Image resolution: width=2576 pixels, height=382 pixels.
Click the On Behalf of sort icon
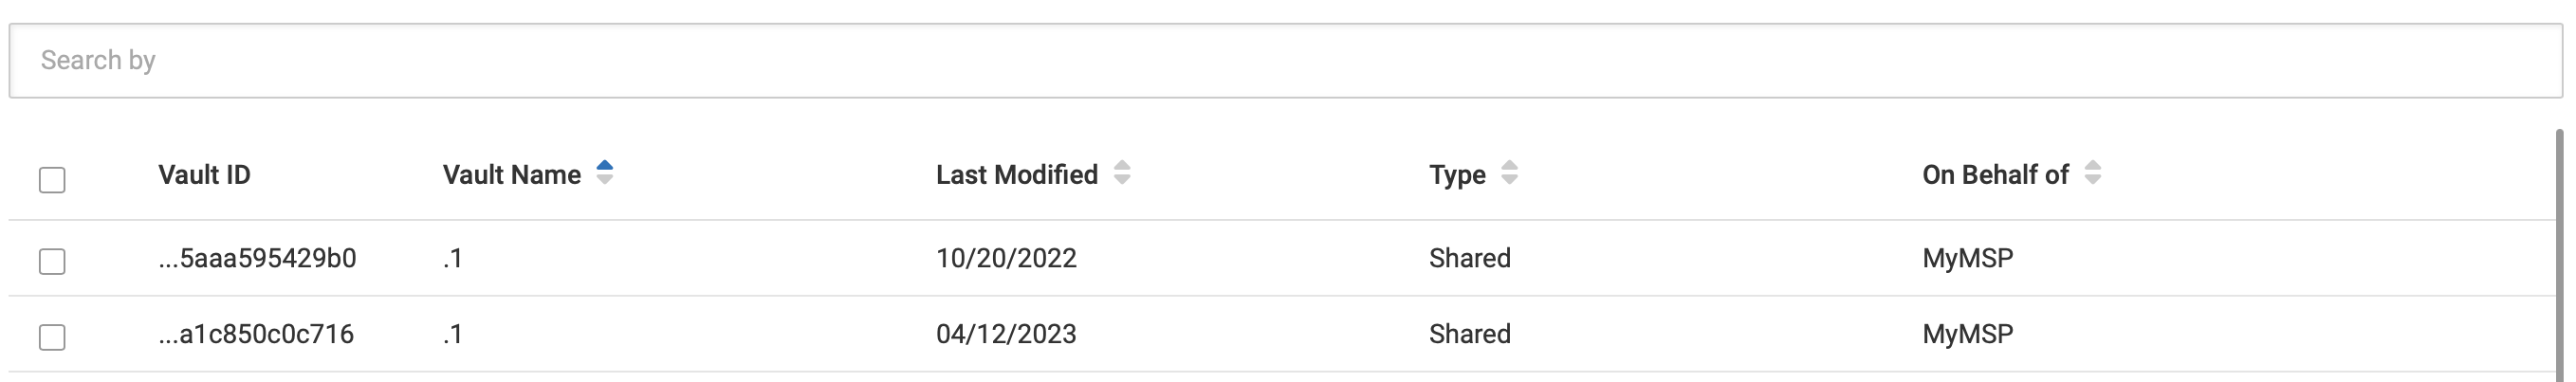[2092, 173]
